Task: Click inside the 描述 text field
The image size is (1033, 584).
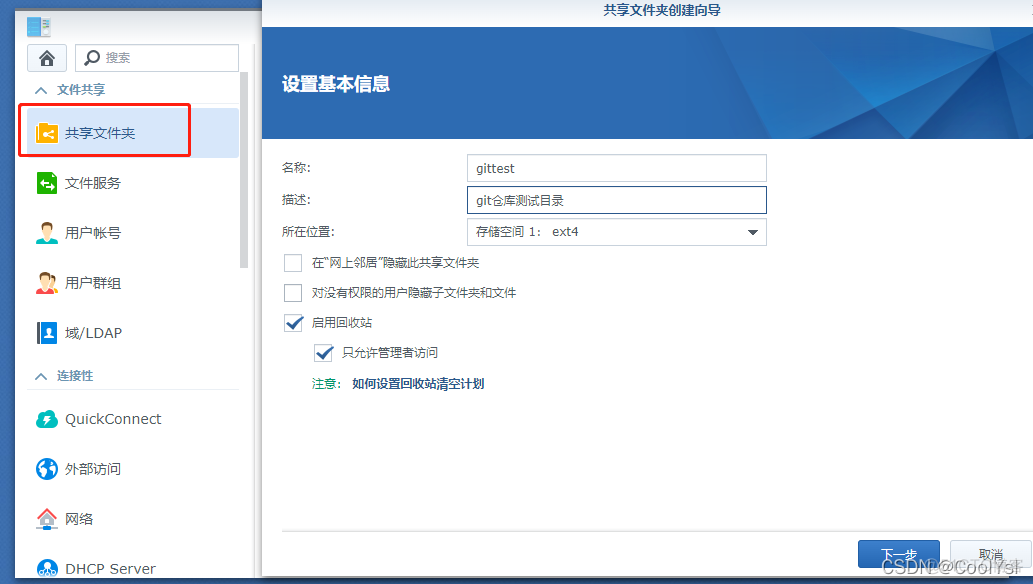Action: [616, 199]
